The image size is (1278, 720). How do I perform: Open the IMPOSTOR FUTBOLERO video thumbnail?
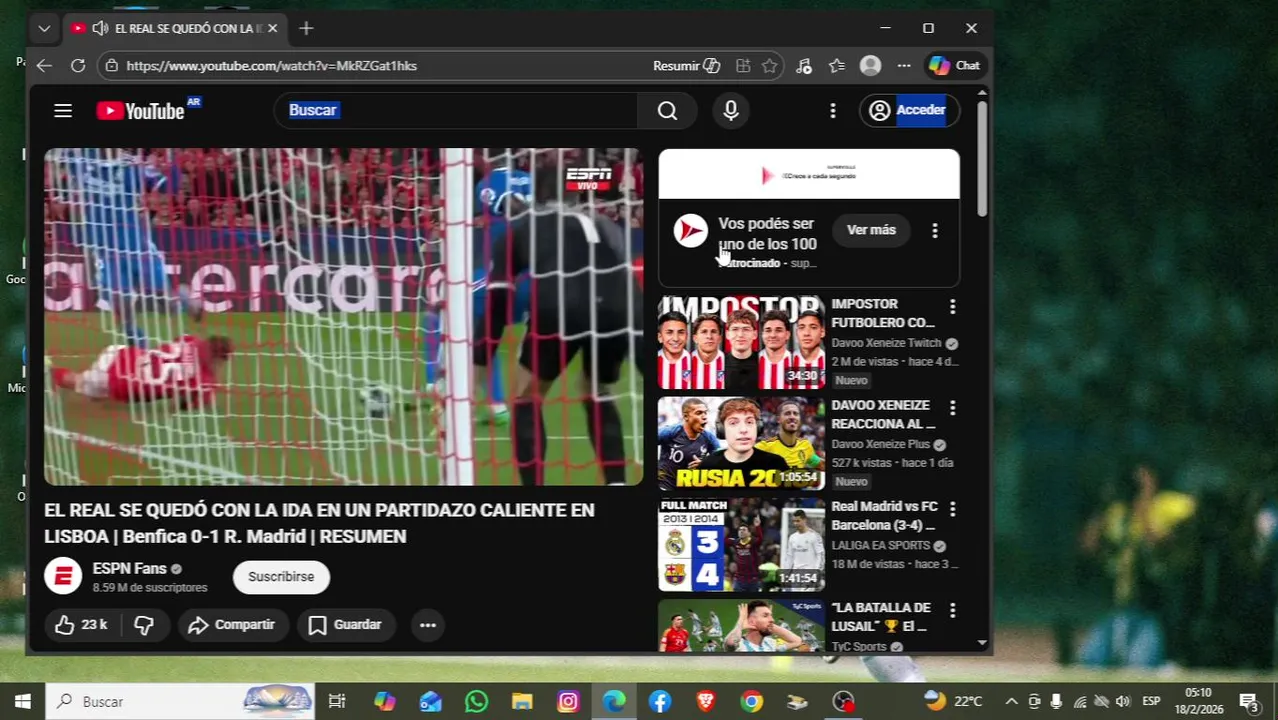point(741,343)
